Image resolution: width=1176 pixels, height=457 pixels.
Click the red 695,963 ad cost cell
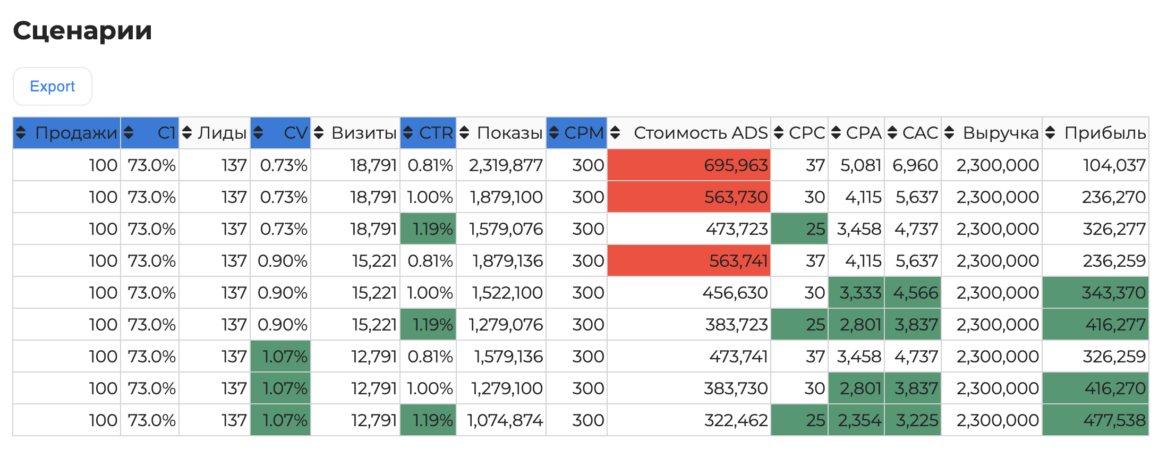[688, 166]
